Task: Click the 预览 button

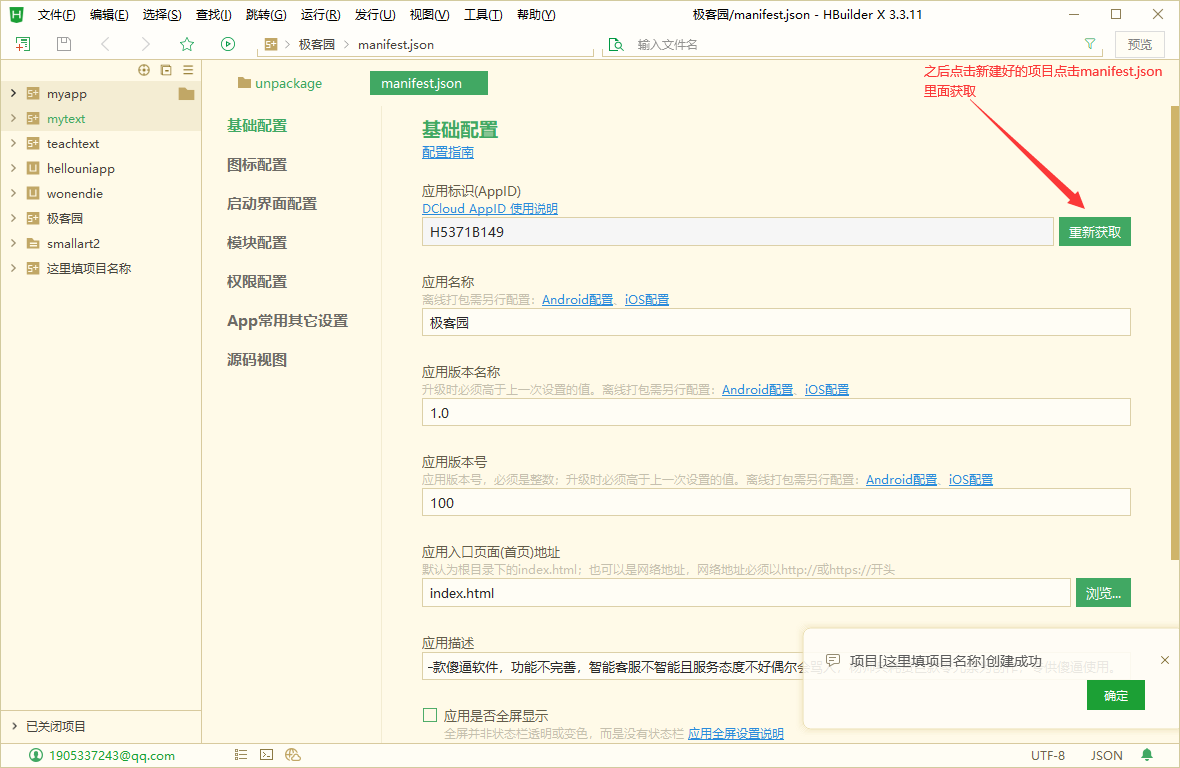Action: click(1139, 44)
